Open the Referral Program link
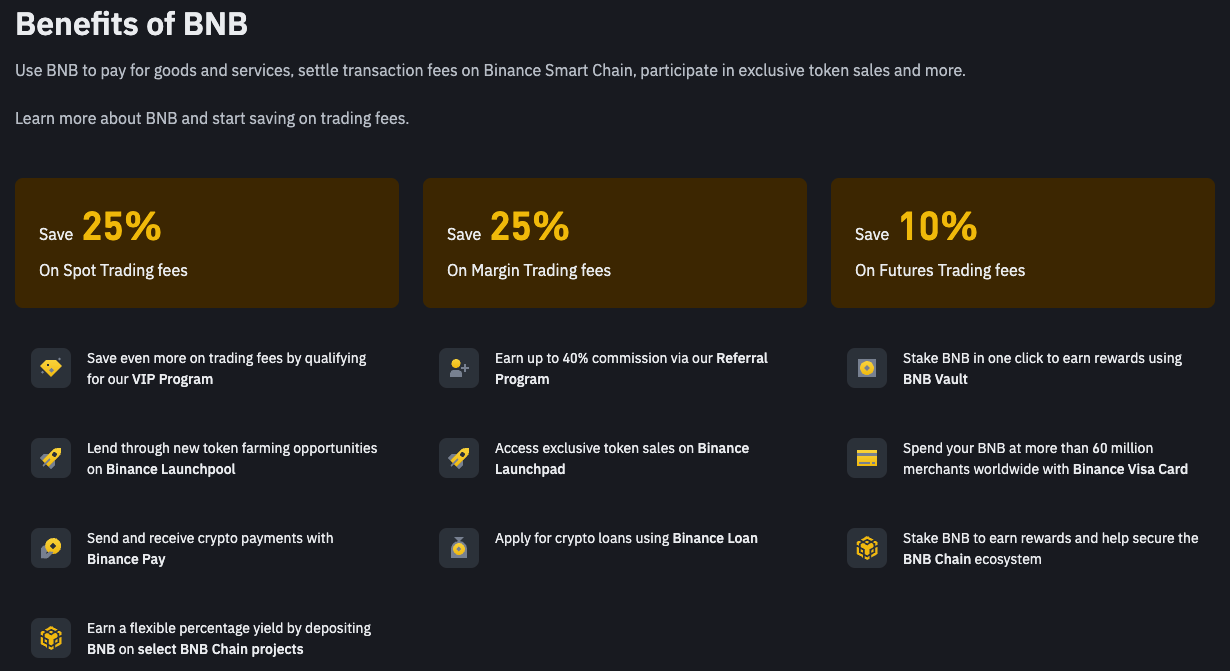Screen dimensions: 1230x671 tap(632, 369)
